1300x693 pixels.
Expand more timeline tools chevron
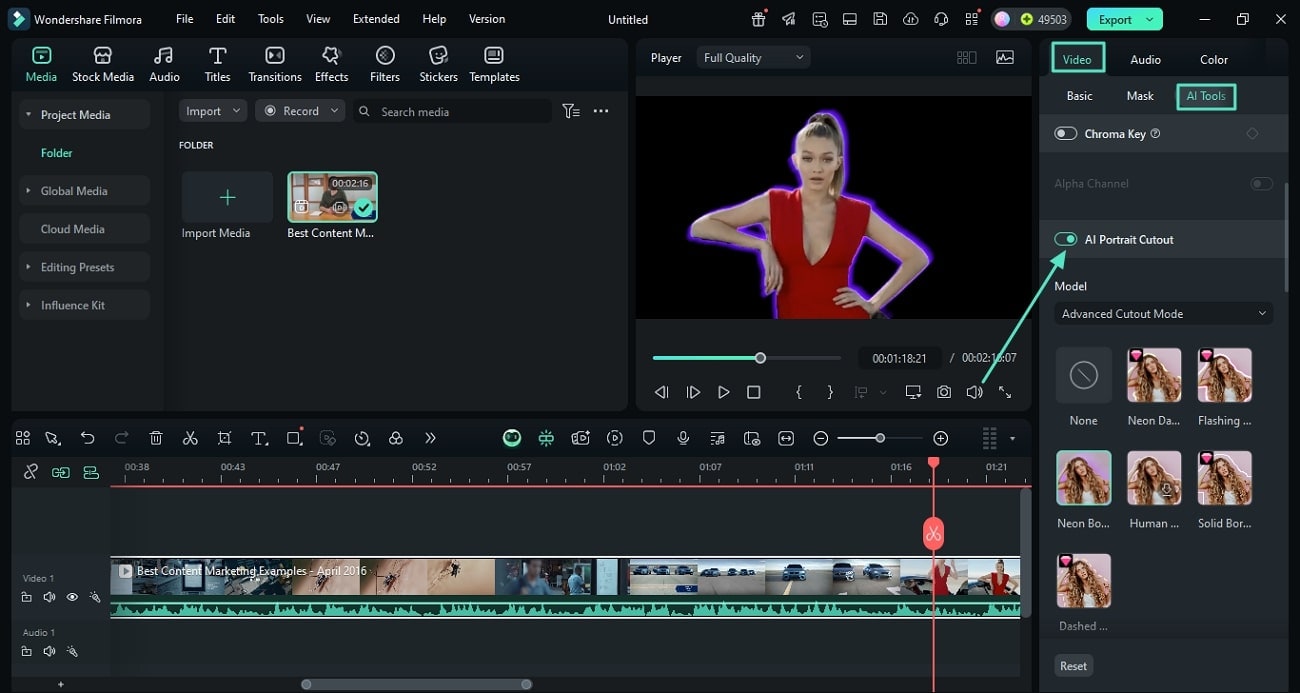430,438
